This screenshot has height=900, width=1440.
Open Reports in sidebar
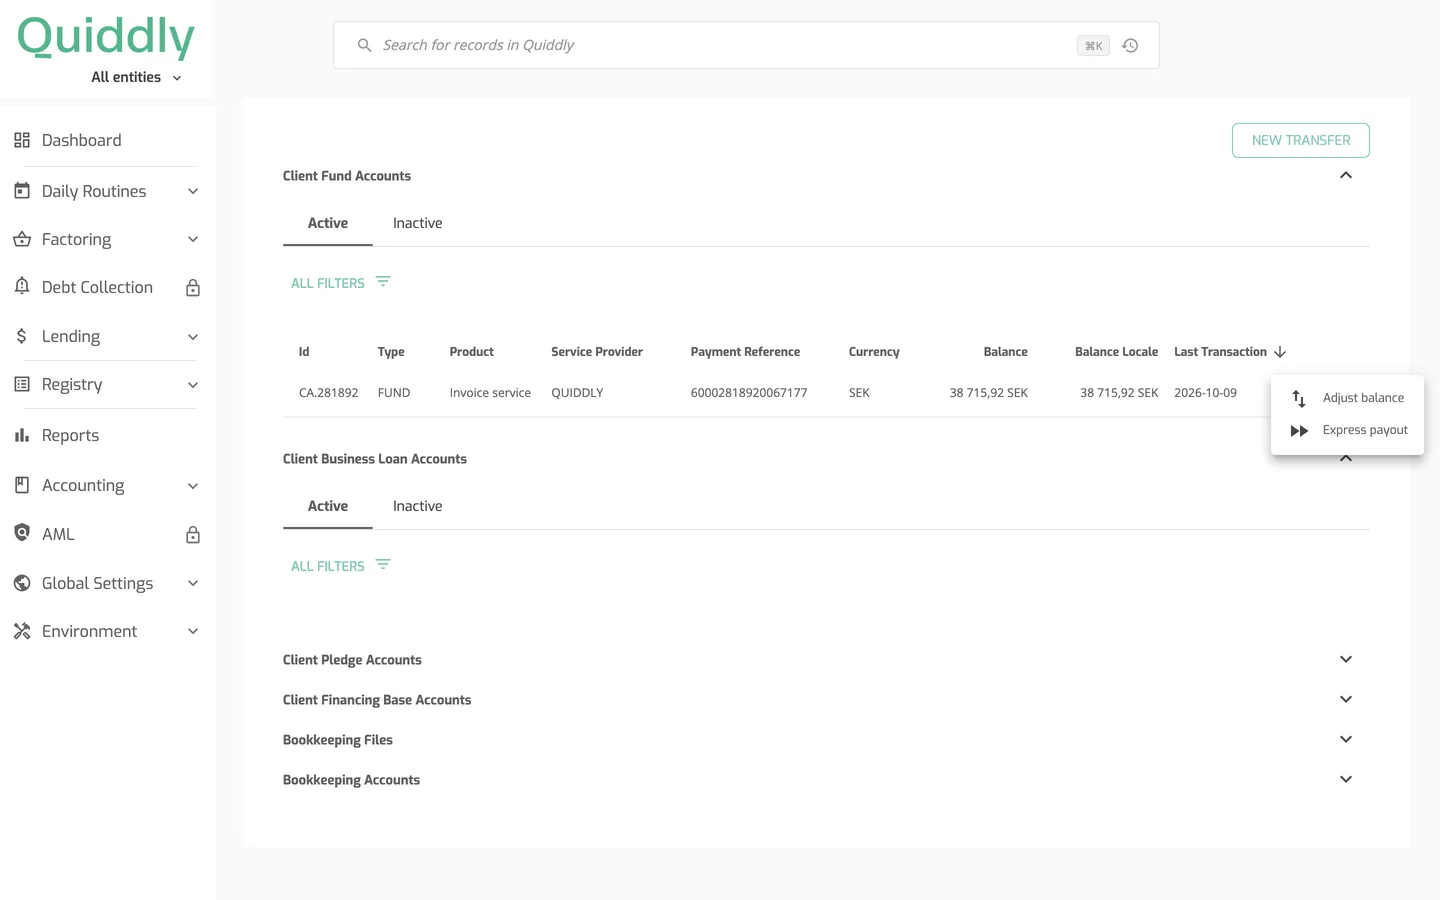70,435
